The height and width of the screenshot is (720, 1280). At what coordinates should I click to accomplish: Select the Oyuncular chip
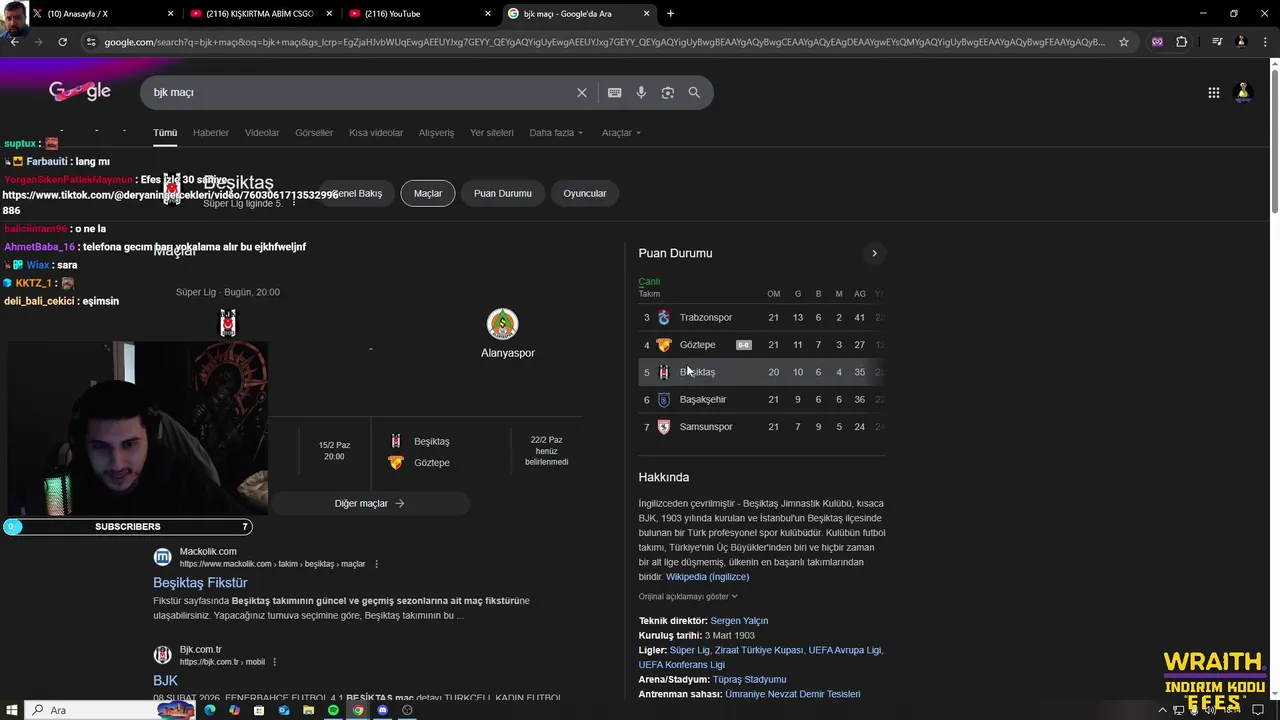[x=585, y=193]
